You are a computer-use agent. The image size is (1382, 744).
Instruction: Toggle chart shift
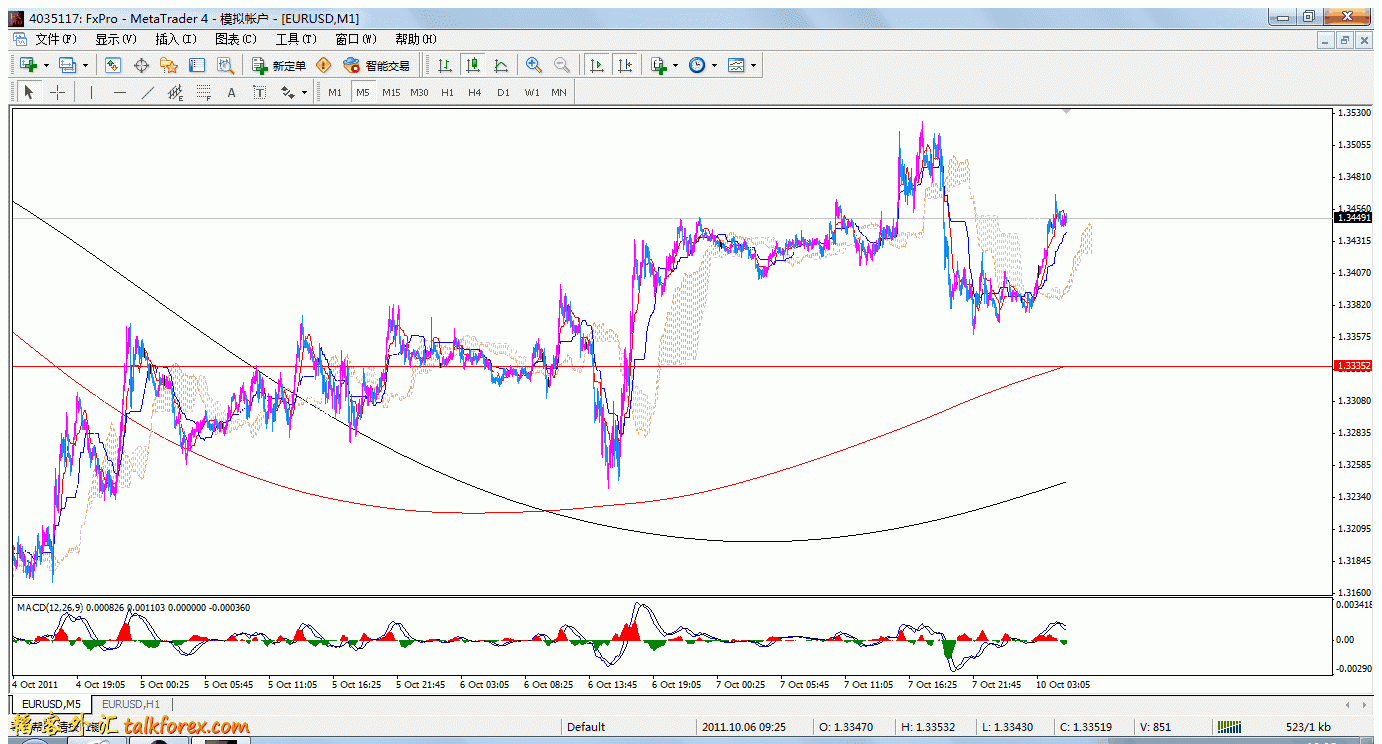625,65
